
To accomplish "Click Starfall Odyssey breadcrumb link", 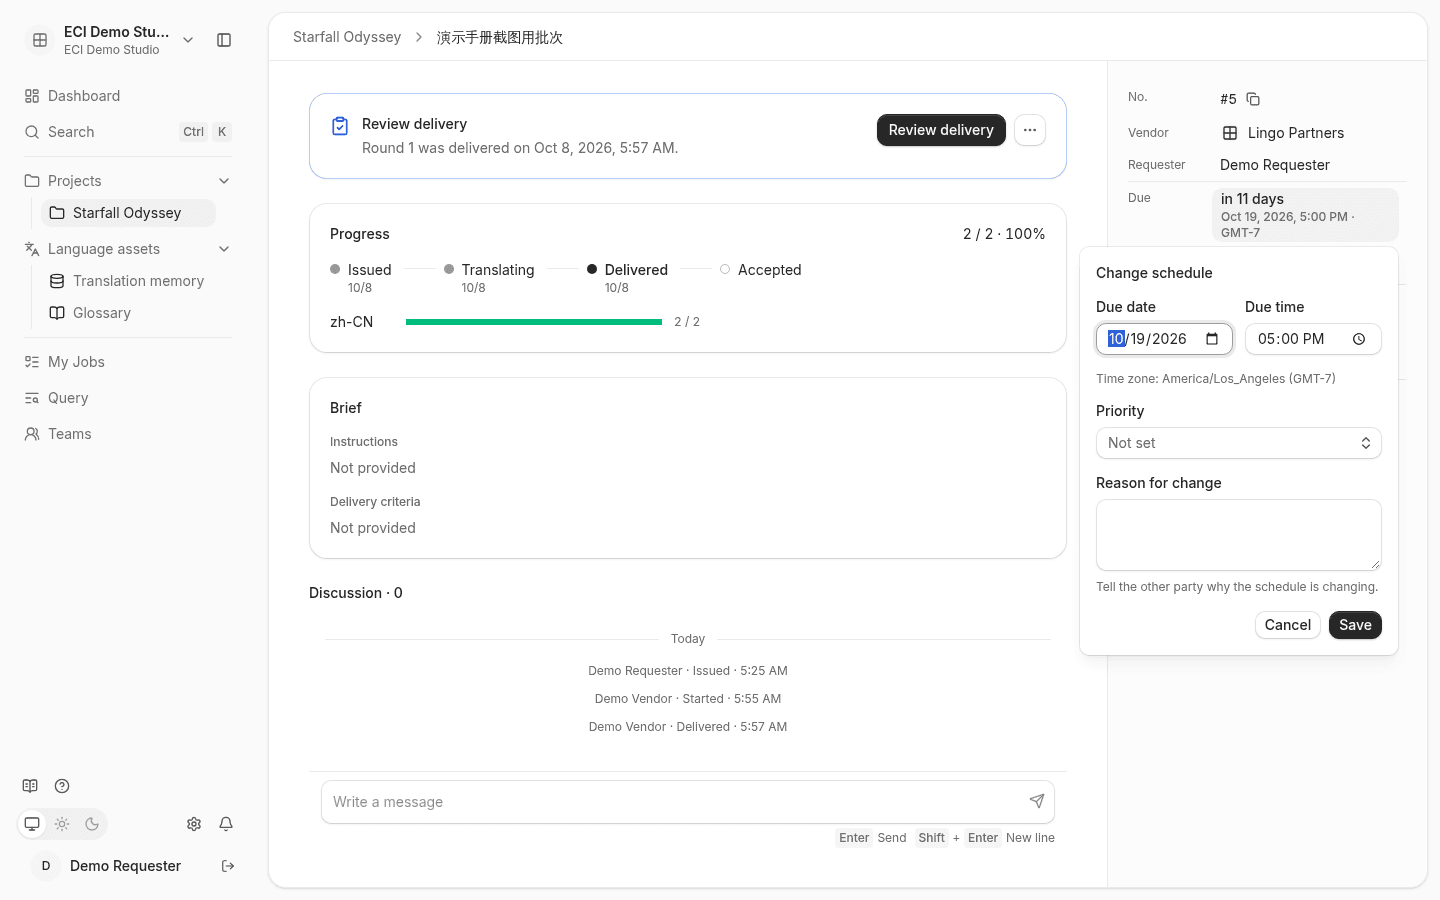I will pyautogui.click(x=347, y=37).
